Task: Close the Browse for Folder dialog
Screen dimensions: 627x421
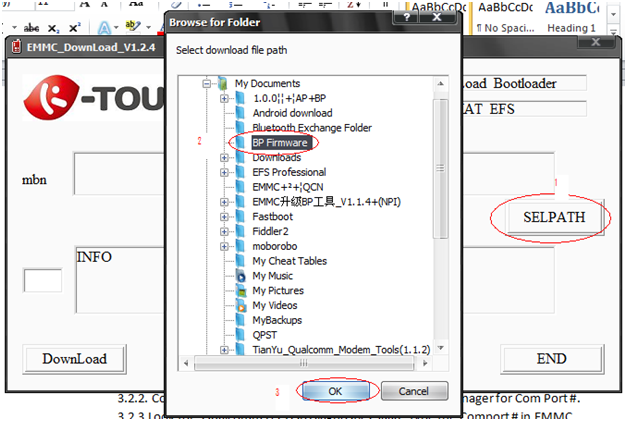Action: point(437,17)
